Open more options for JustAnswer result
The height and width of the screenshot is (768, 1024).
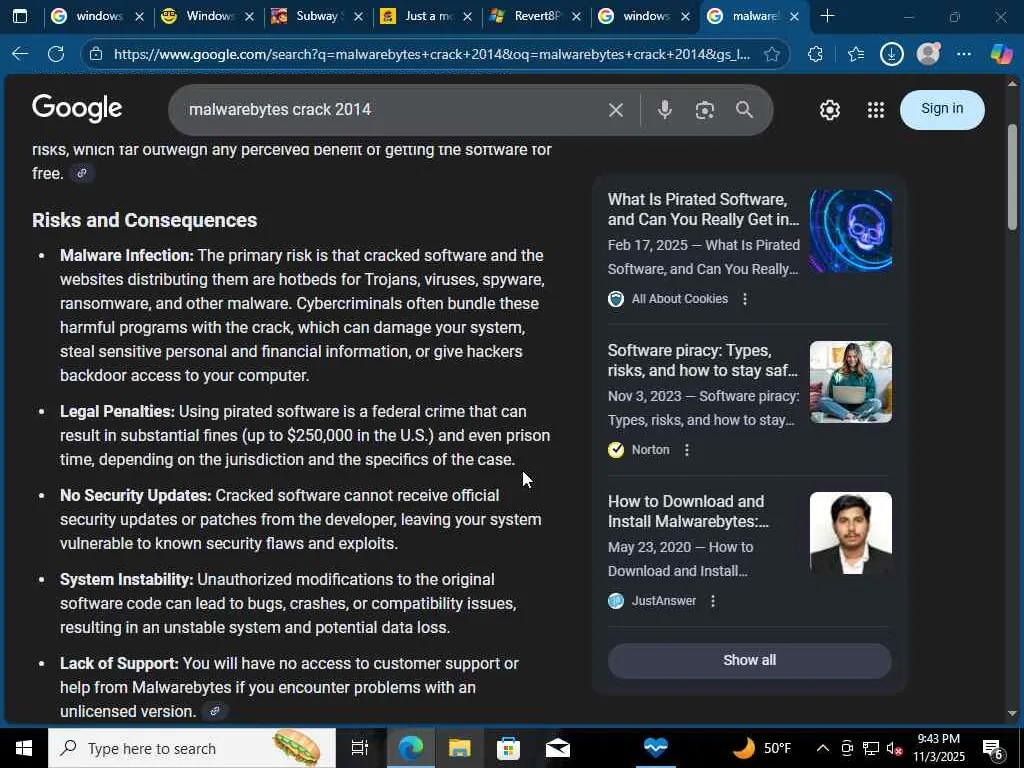(x=713, y=601)
